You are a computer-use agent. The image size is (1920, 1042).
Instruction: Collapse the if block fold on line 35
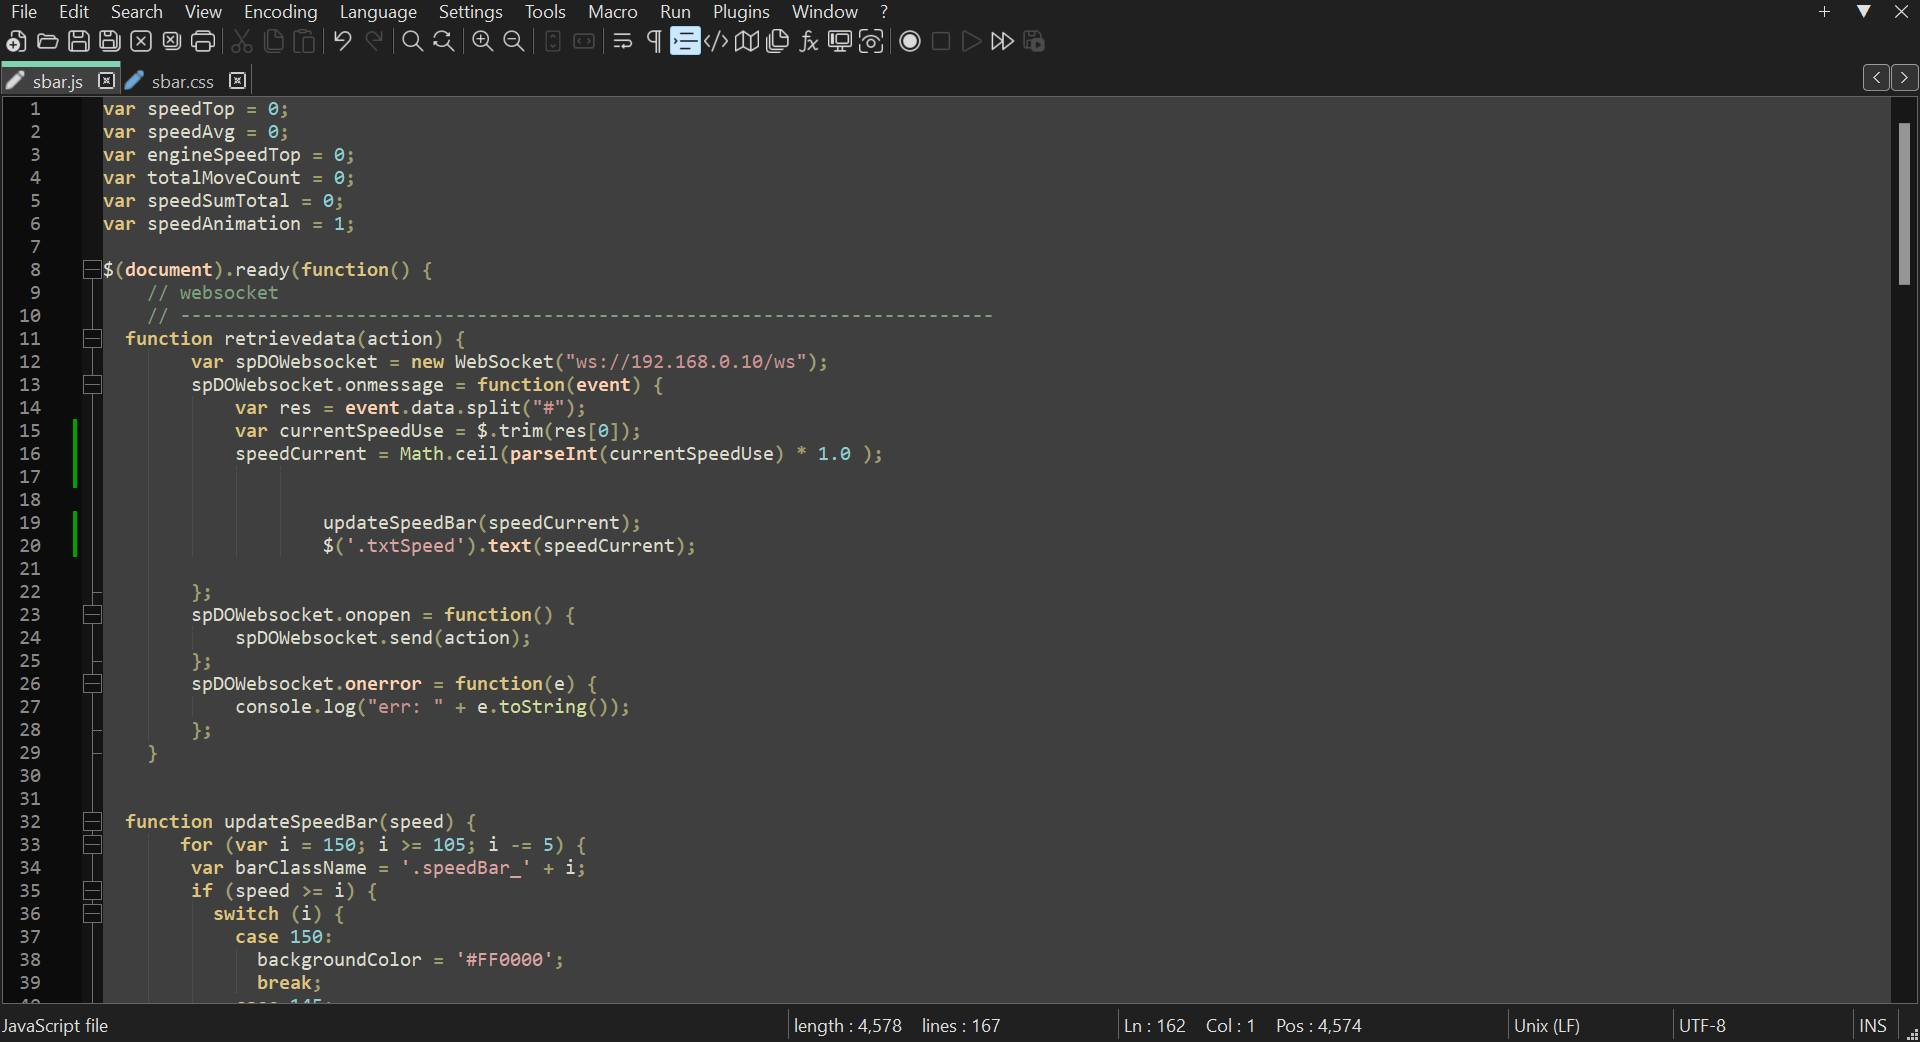pos(92,891)
